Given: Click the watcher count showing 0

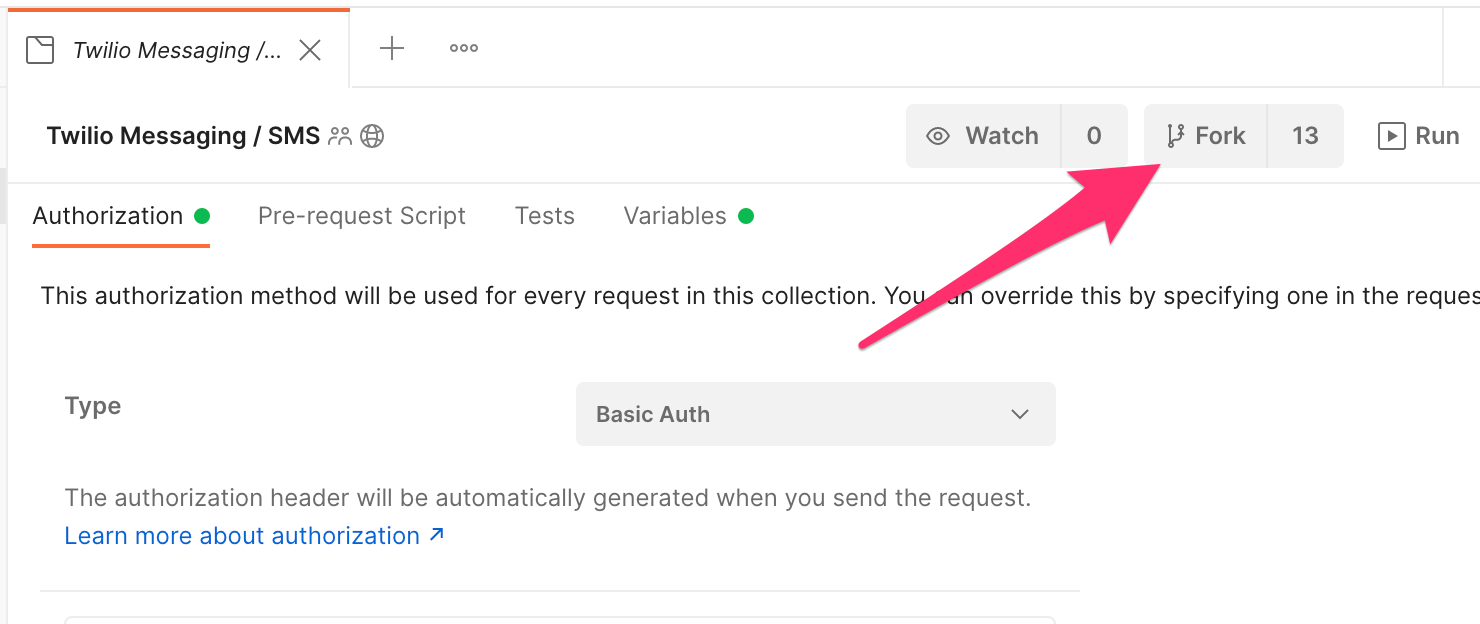Looking at the screenshot, I should click(1094, 135).
